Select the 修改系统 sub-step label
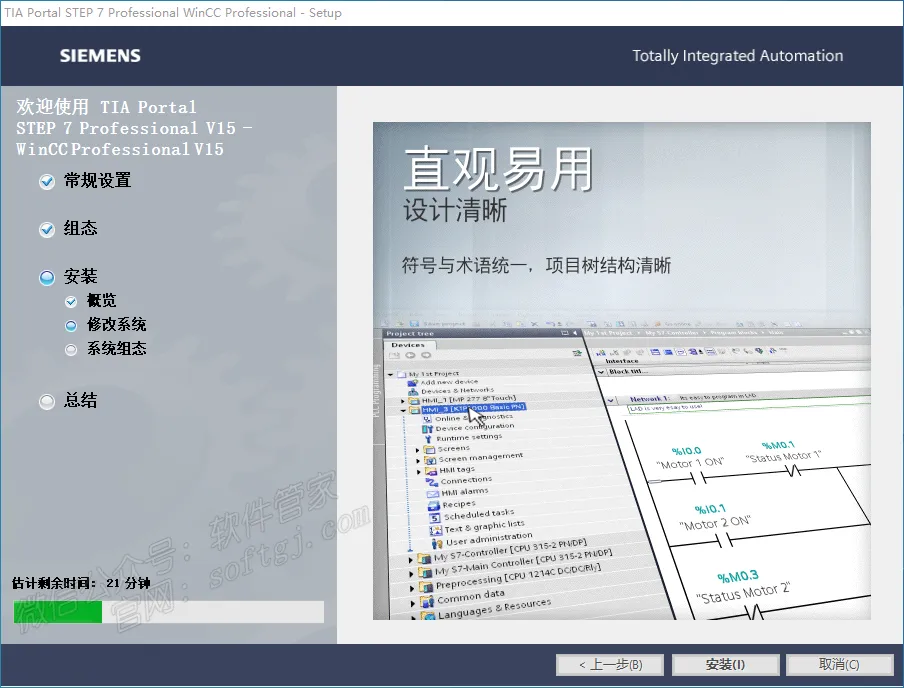This screenshot has height=688, width=904. point(116,325)
